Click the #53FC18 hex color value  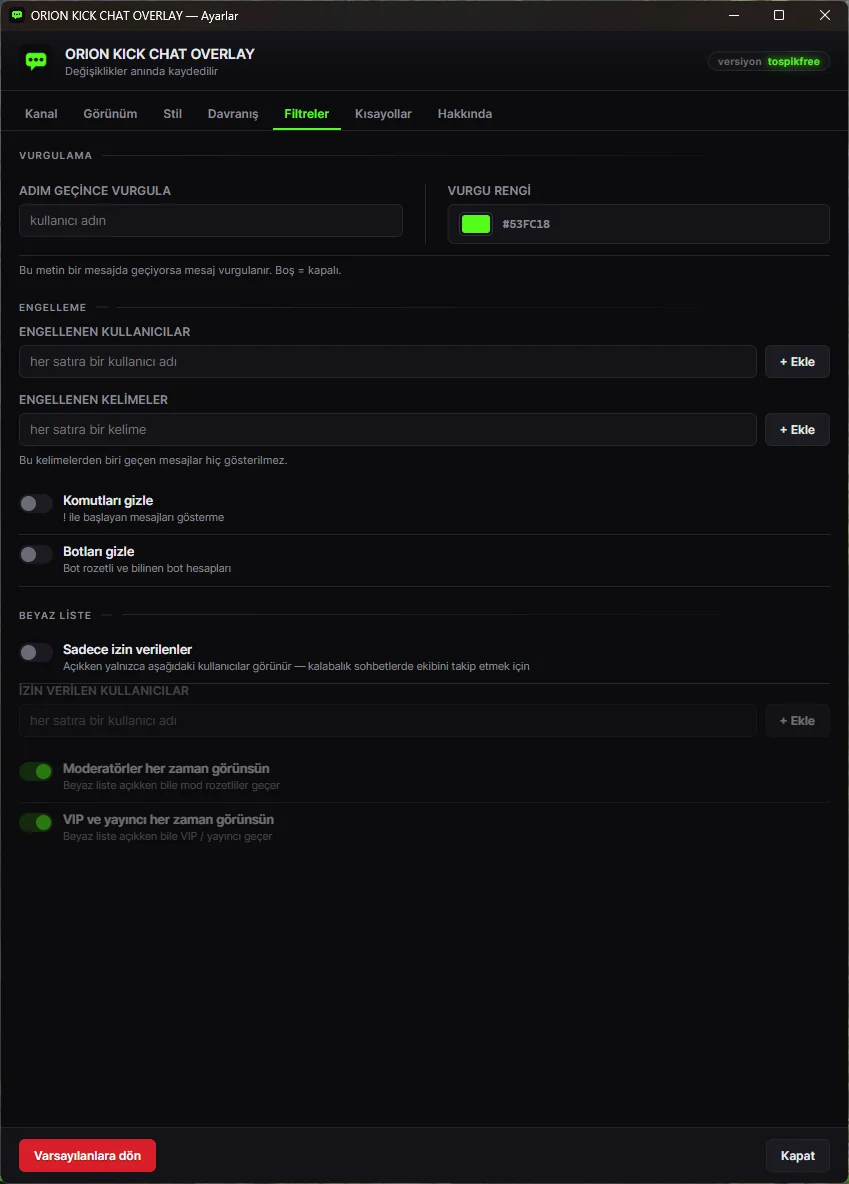[526, 224]
